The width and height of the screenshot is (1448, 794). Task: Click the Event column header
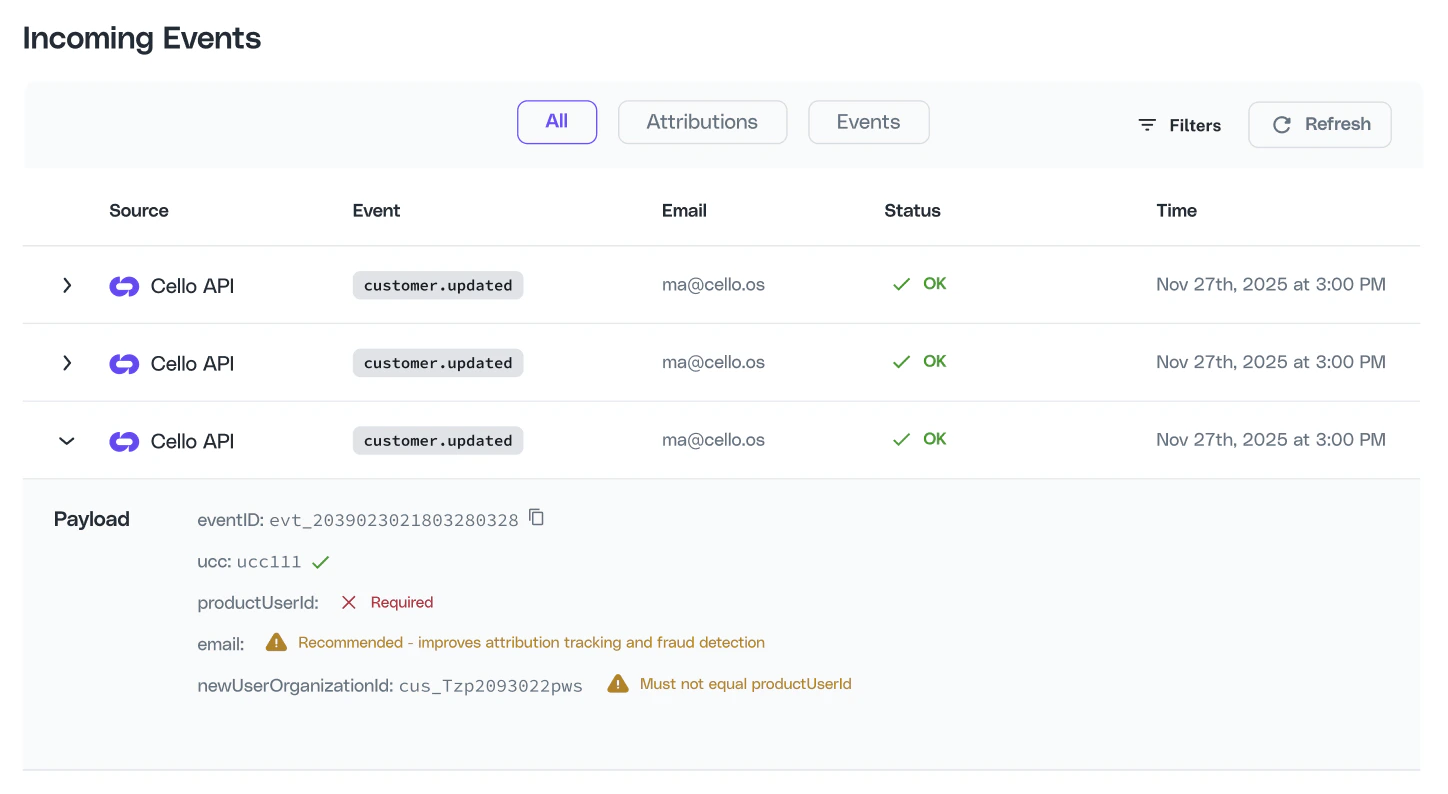click(x=376, y=210)
